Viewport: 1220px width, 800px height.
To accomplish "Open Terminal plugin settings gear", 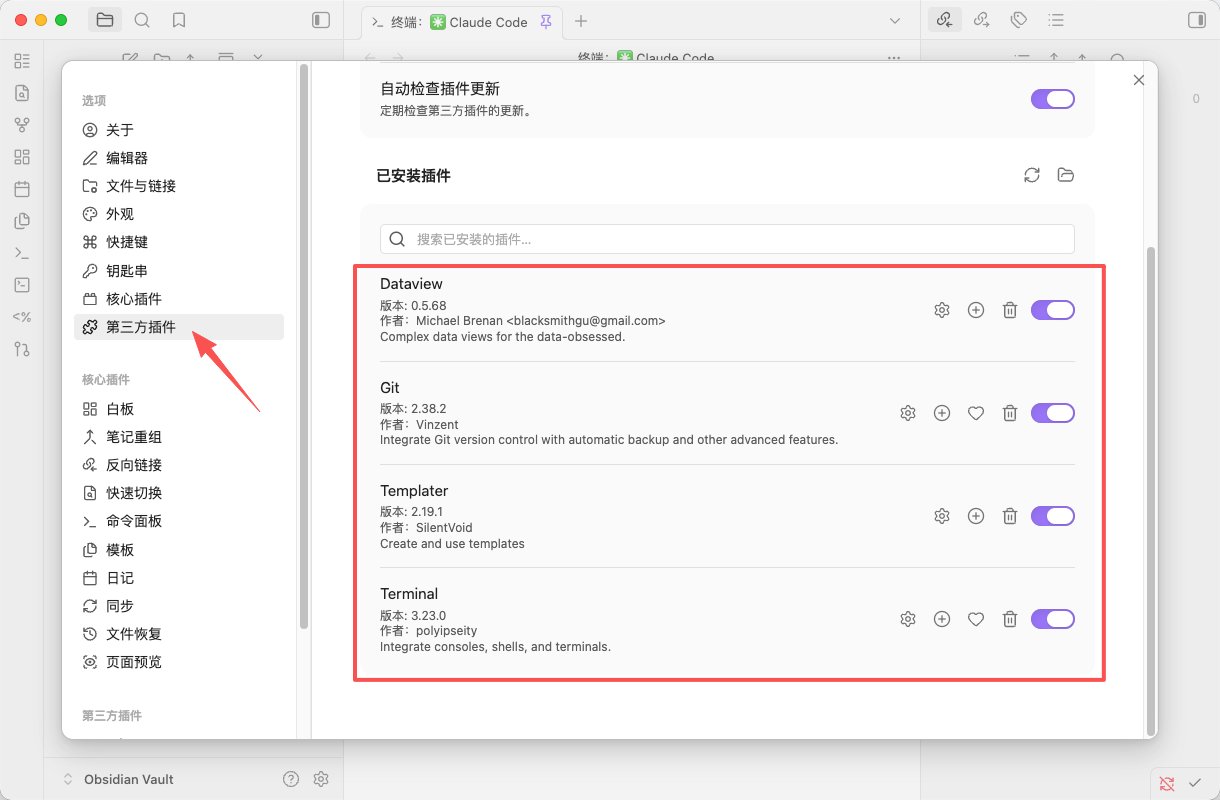I will point(908,619).
